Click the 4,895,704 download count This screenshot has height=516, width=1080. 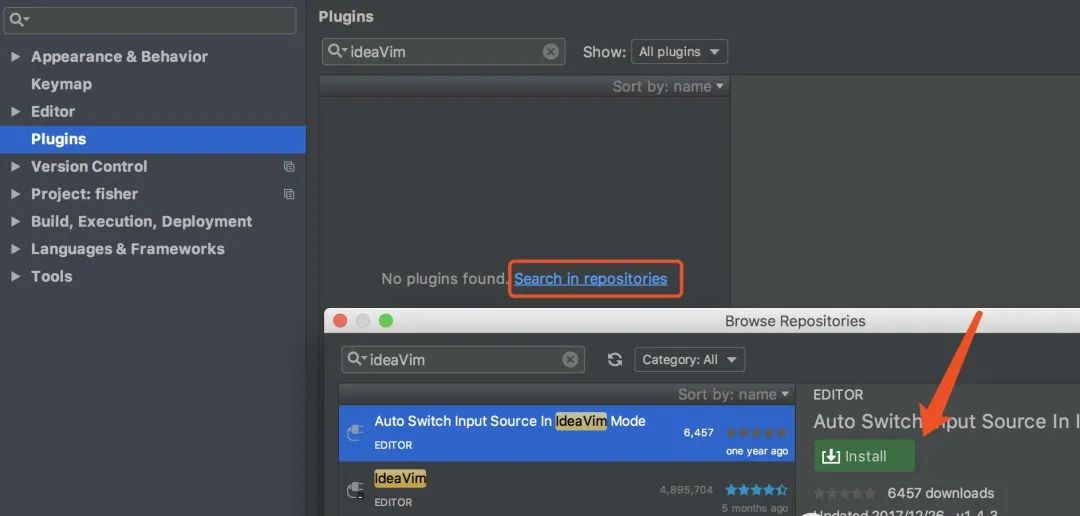tap(686, 490)
